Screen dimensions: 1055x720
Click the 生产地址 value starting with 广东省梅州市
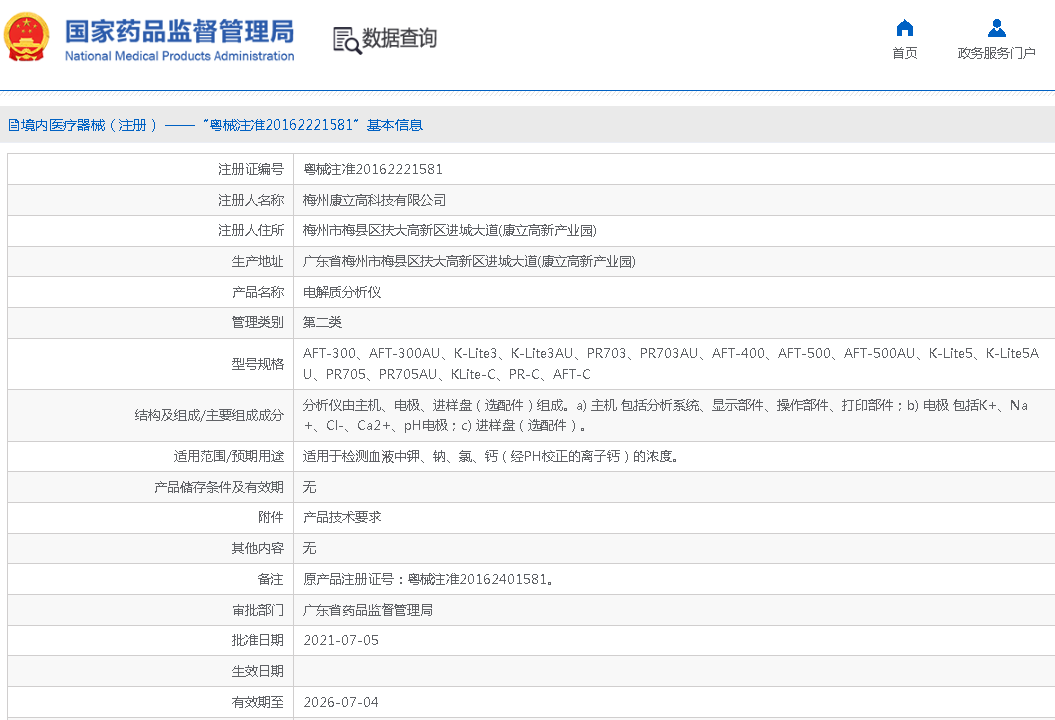point(469,262)
